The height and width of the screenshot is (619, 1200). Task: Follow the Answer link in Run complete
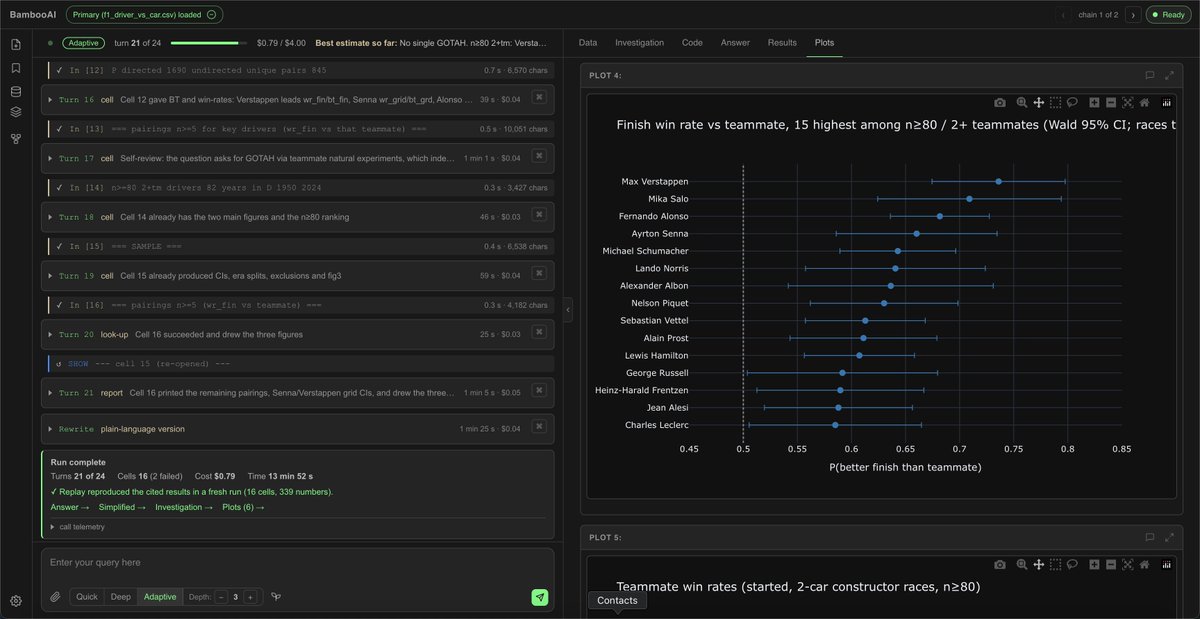[68, 507]
